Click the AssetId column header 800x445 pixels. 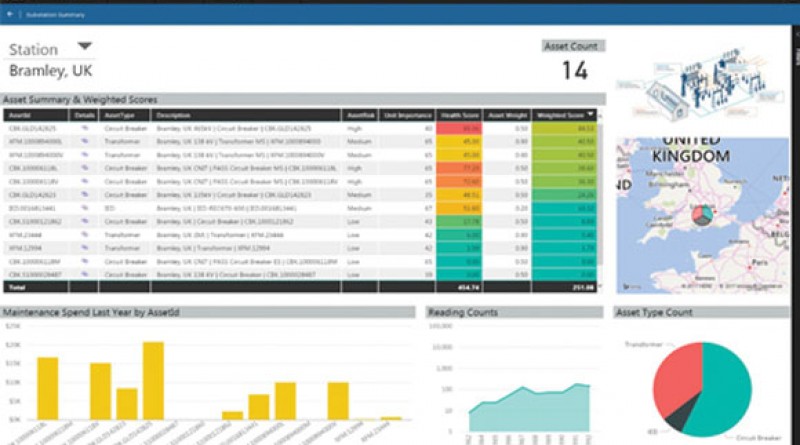(x=22, y=115)
